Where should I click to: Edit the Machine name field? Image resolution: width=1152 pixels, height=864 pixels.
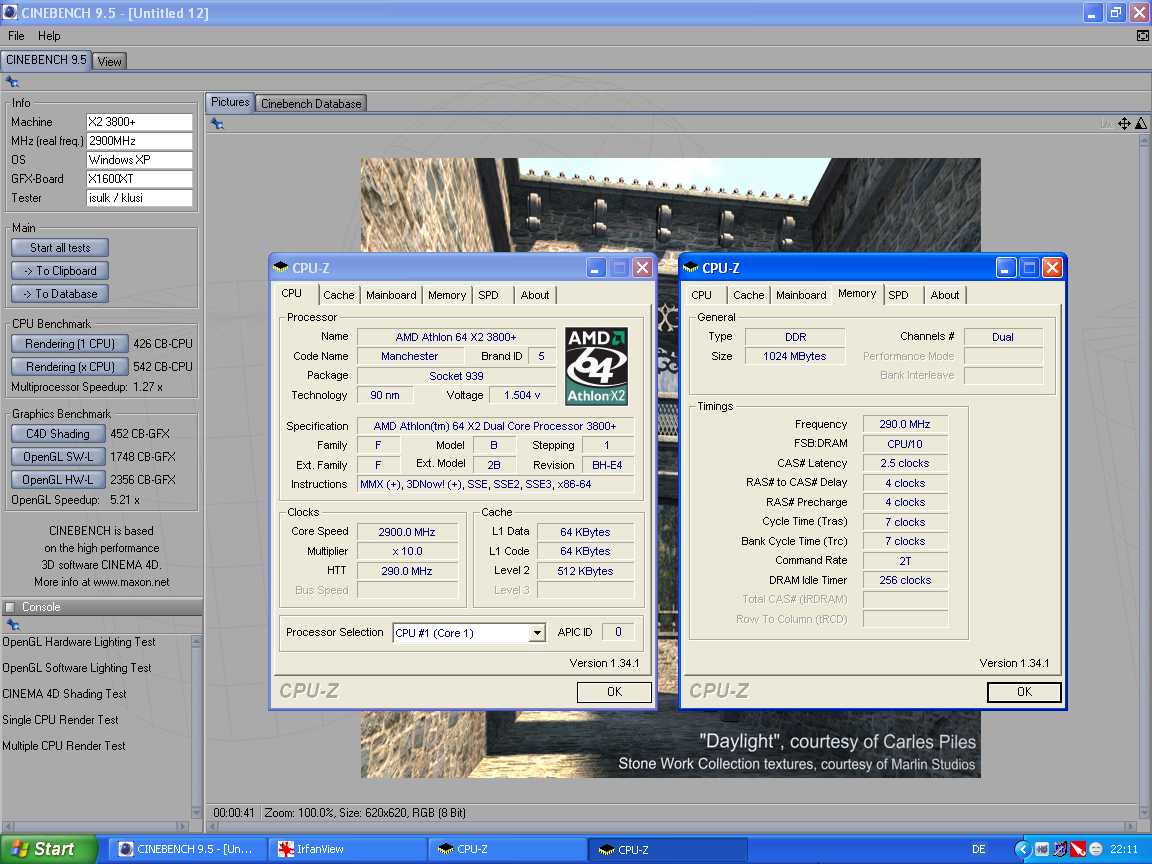click(140, 122)
